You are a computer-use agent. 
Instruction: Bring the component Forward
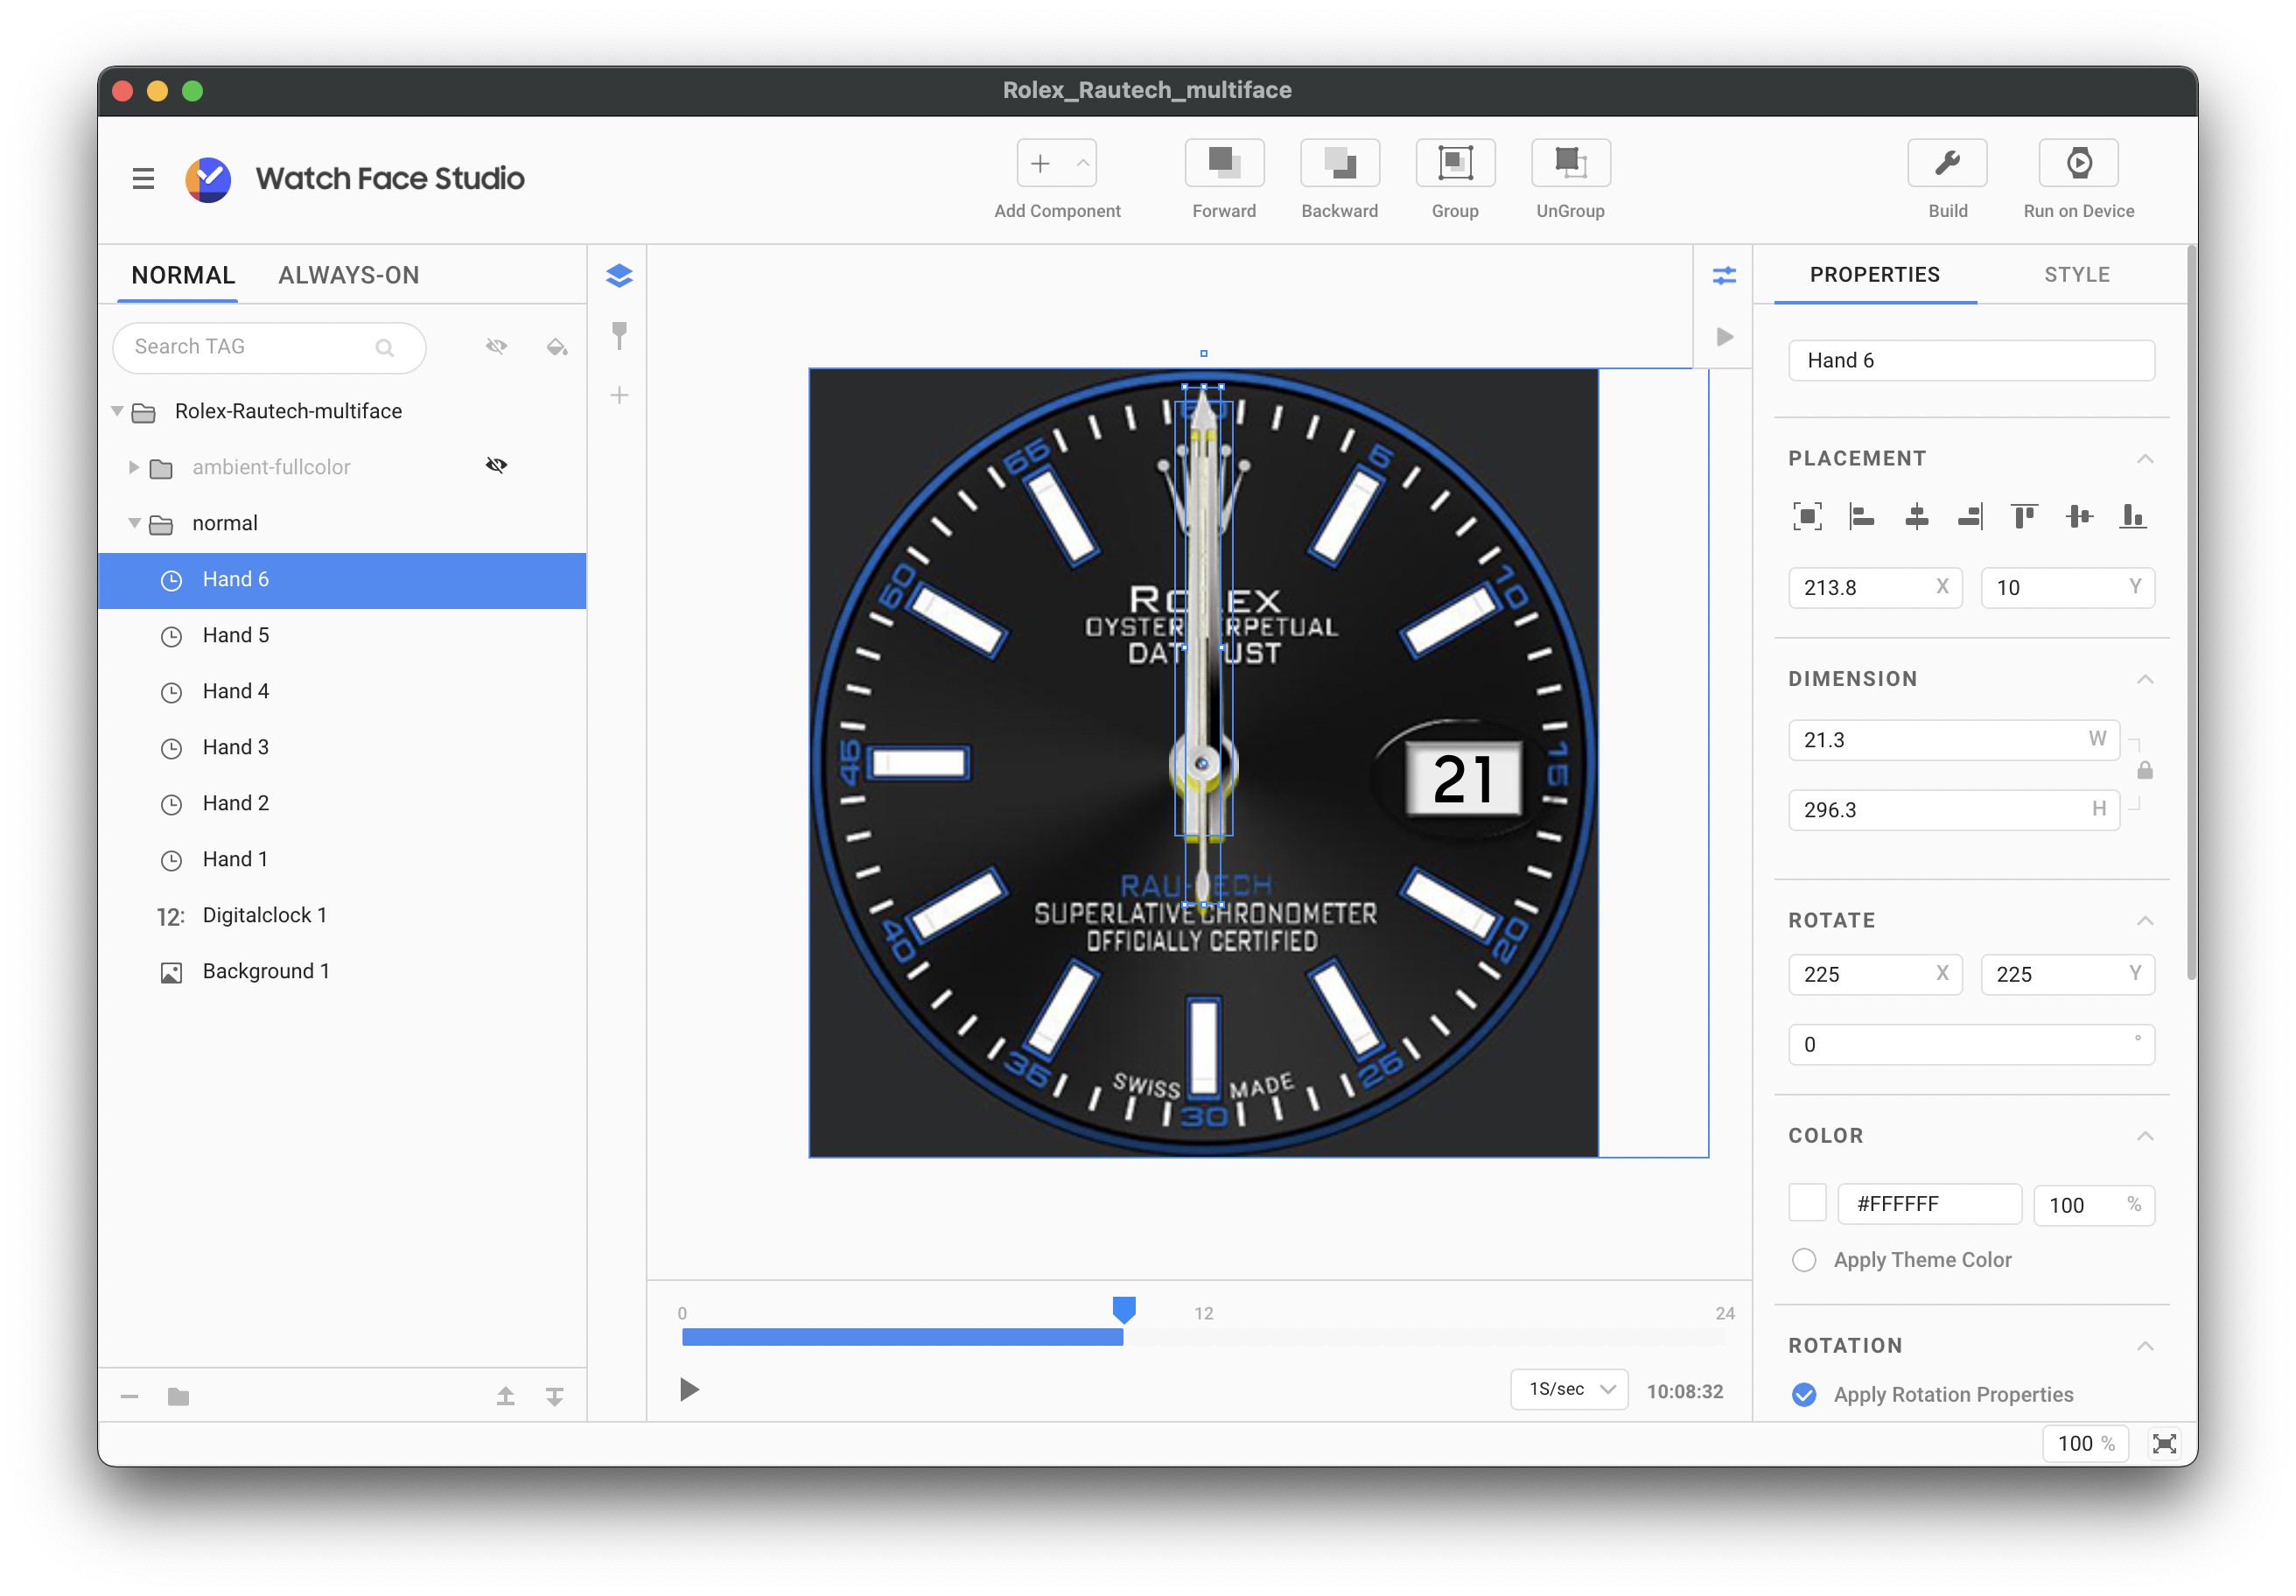(1223, 163)
